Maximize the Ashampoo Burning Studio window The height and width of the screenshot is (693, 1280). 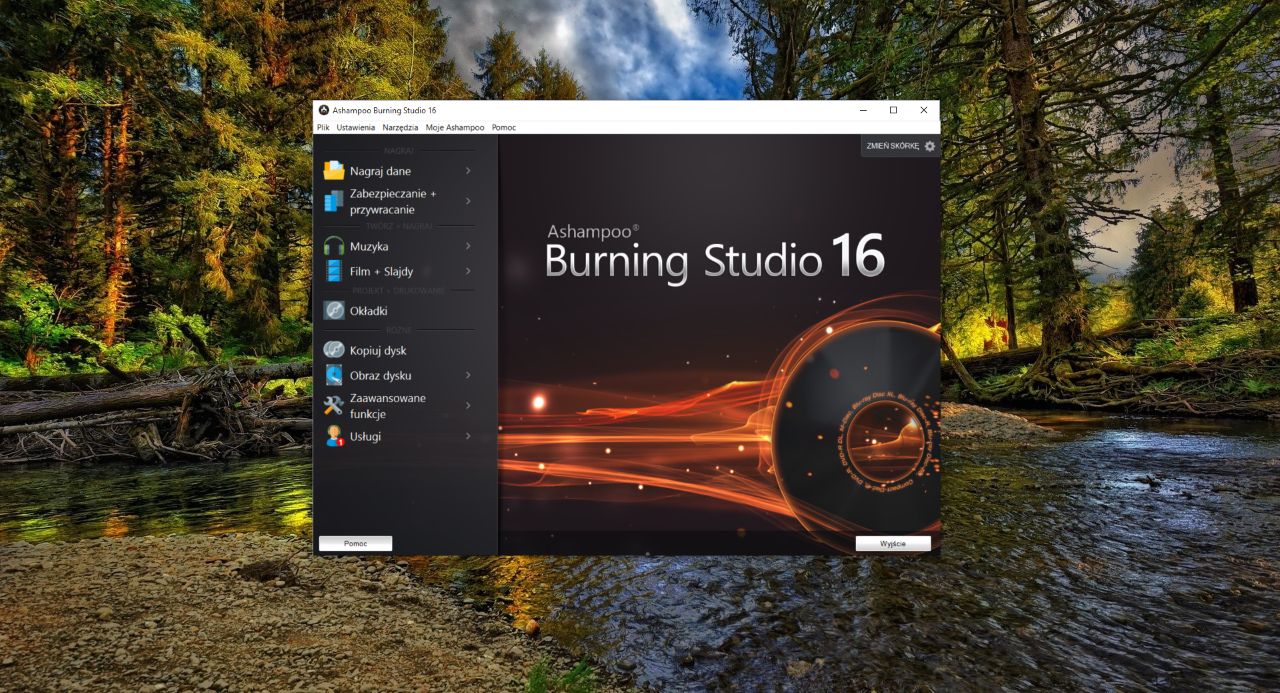(x=893, y=110)
